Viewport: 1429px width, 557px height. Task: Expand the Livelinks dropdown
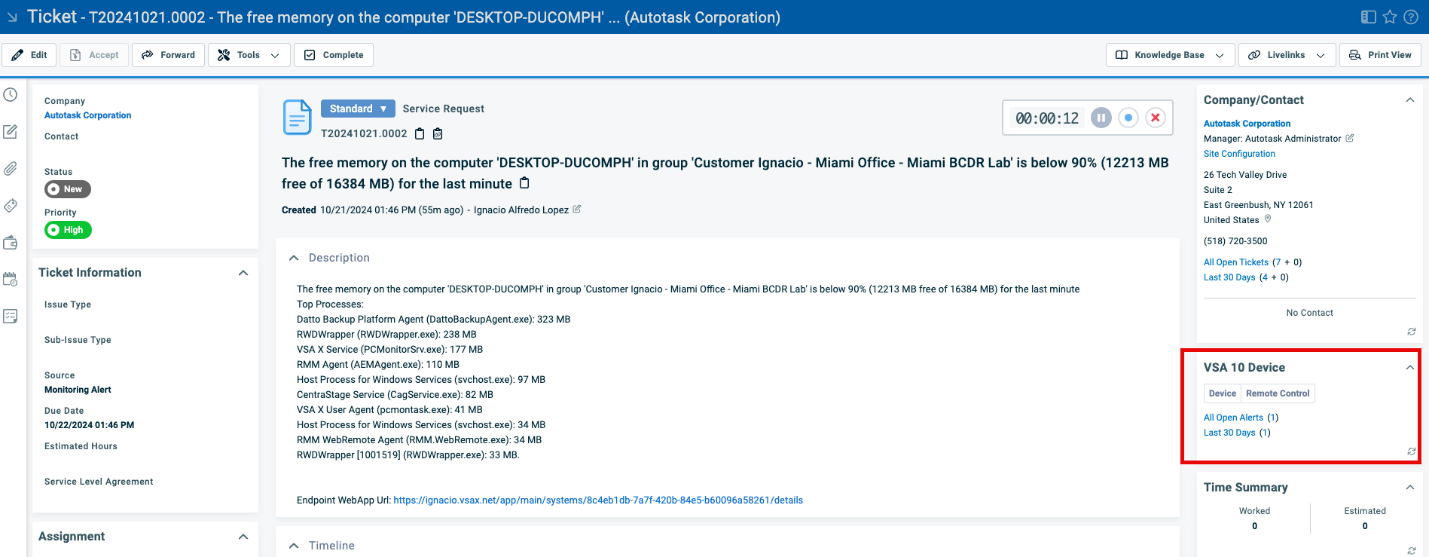point(1287,55)
